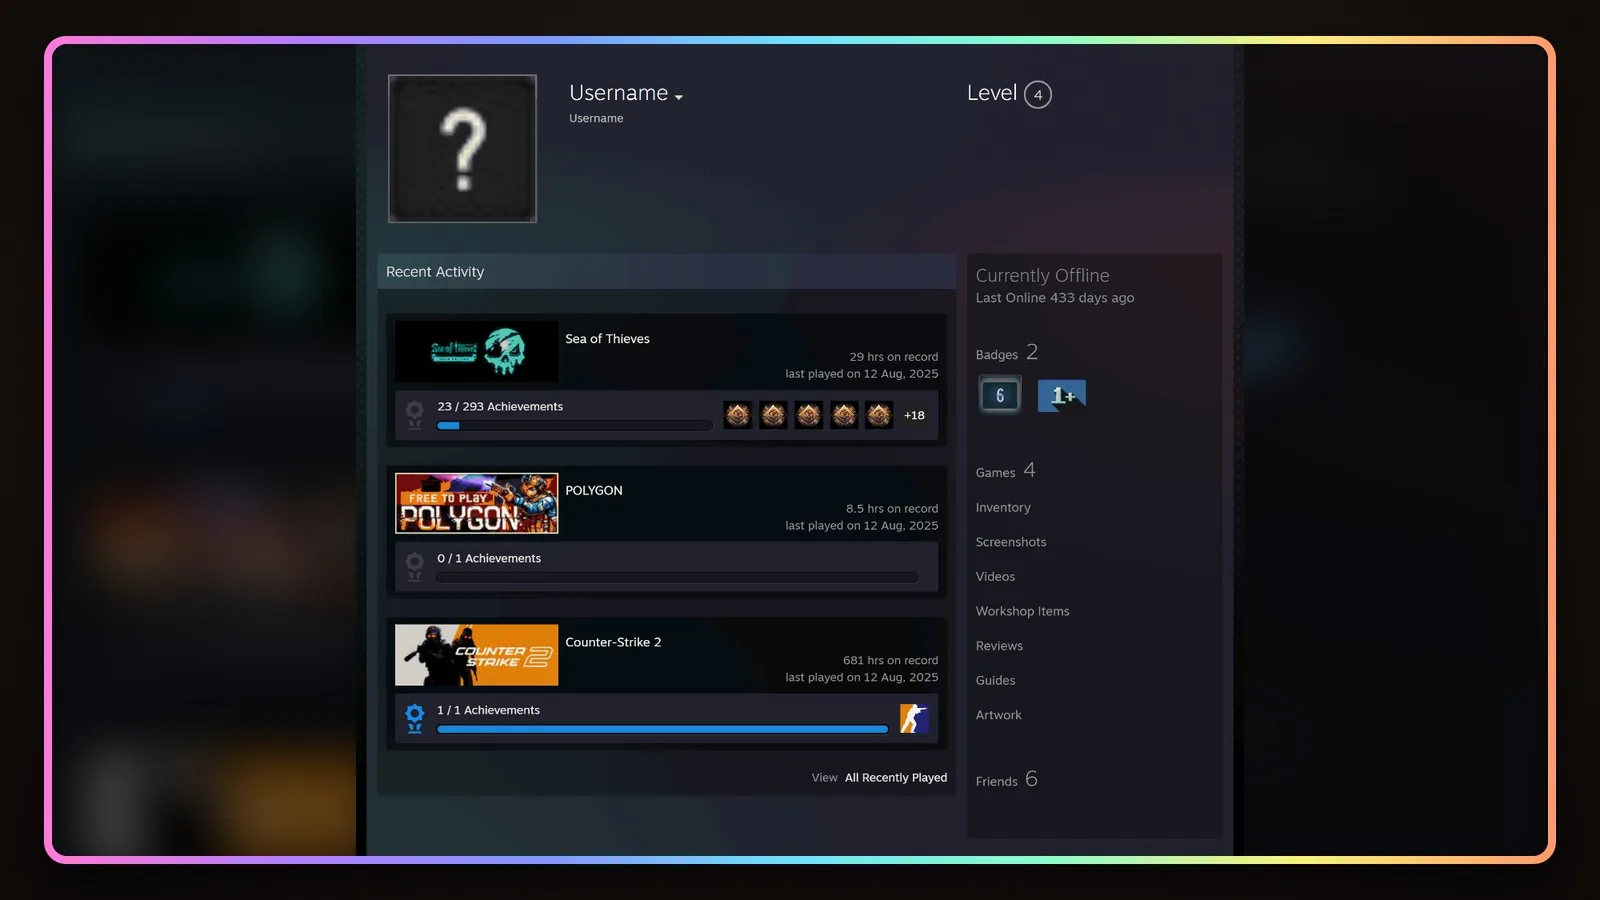The height and width of the screenshot is (900, 1600).
Task: Open the Videos link
Action: tap(995, 577)
